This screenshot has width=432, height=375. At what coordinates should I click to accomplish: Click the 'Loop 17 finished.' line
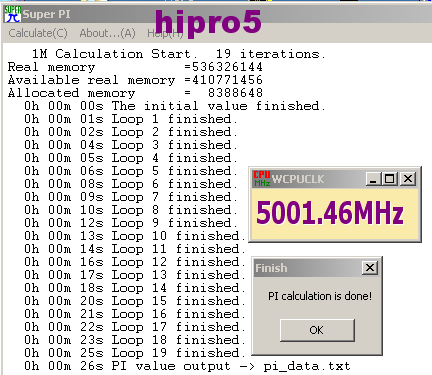pyautogui.click(x=135, y=327)
